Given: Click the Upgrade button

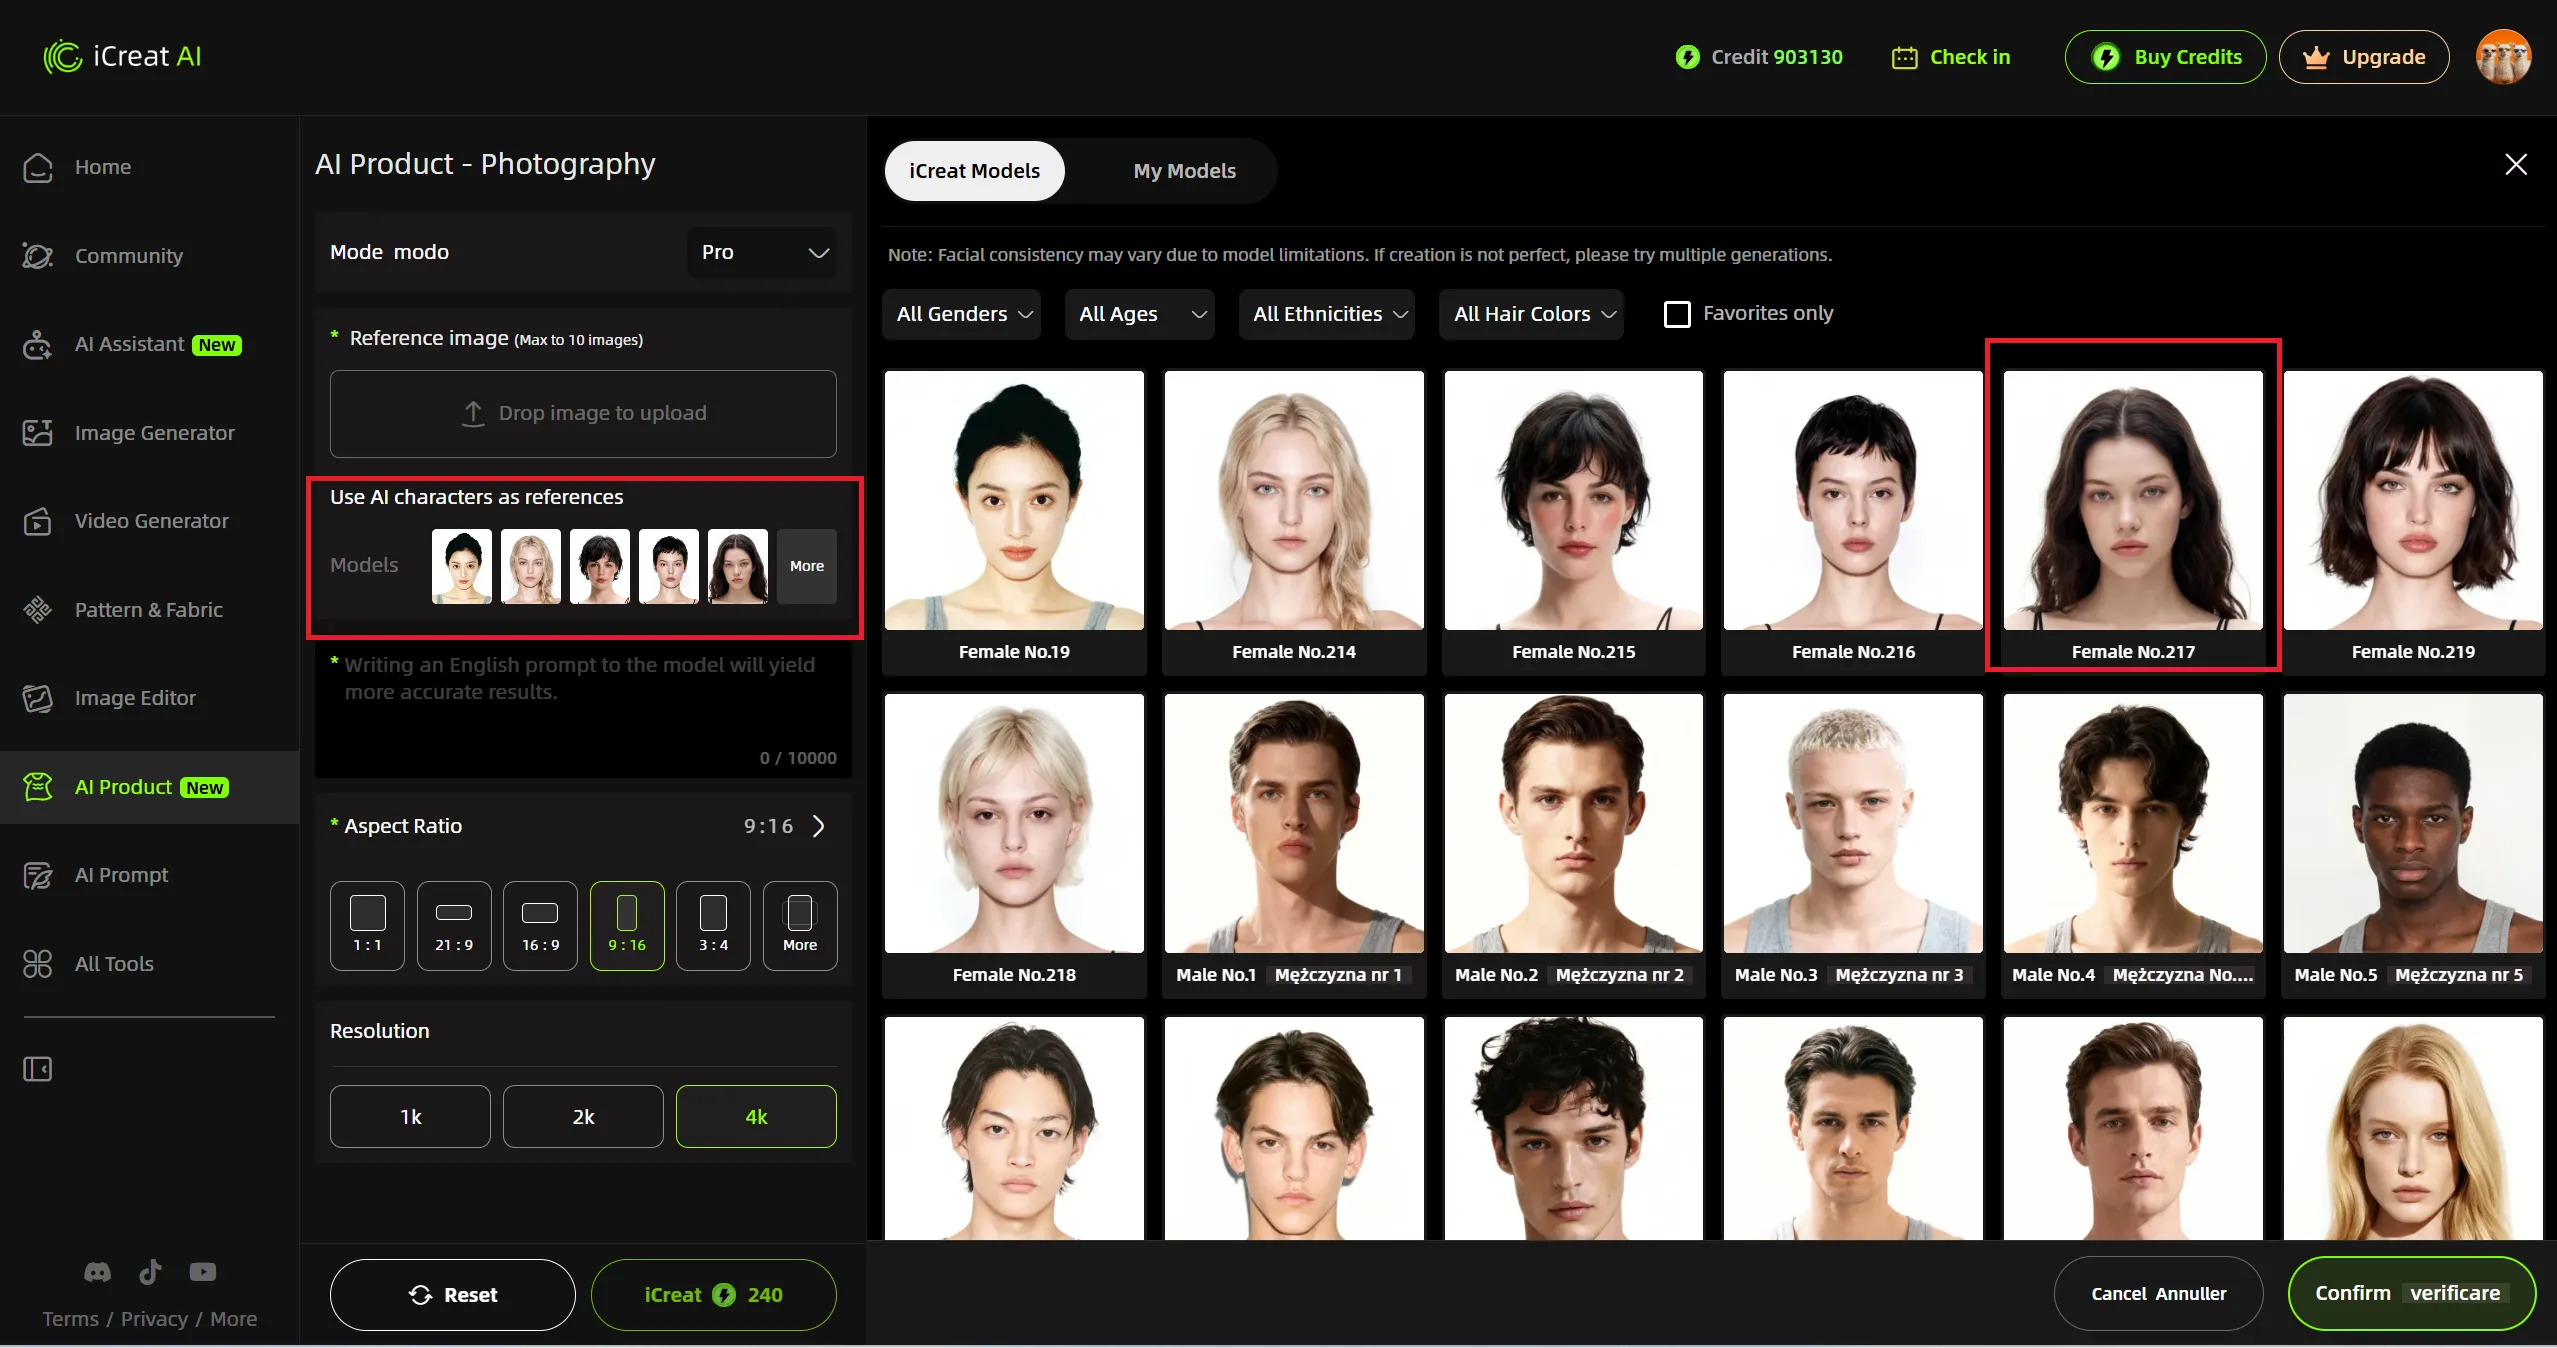Looking at the screenshot, I should pos(2363,57).
